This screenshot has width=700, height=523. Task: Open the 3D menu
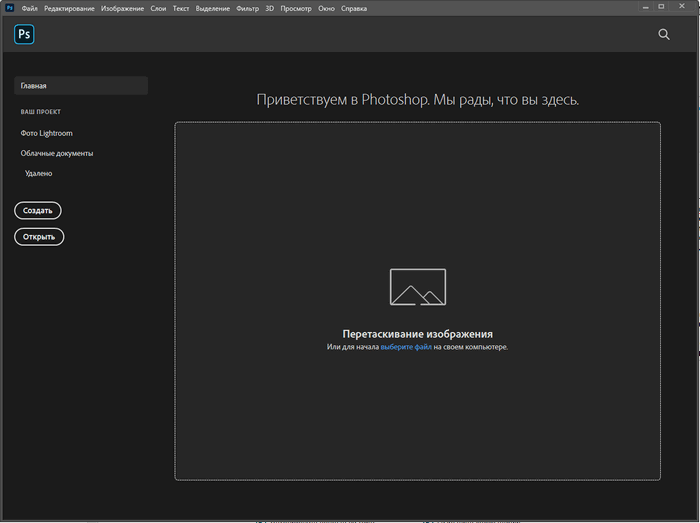[x=270, y=8]
